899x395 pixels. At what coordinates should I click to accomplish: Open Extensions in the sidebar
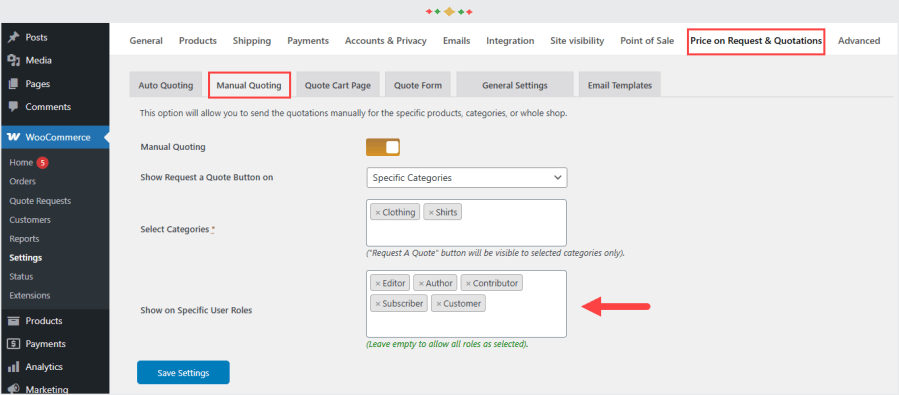pyautogui.click(x=30, y=295)
